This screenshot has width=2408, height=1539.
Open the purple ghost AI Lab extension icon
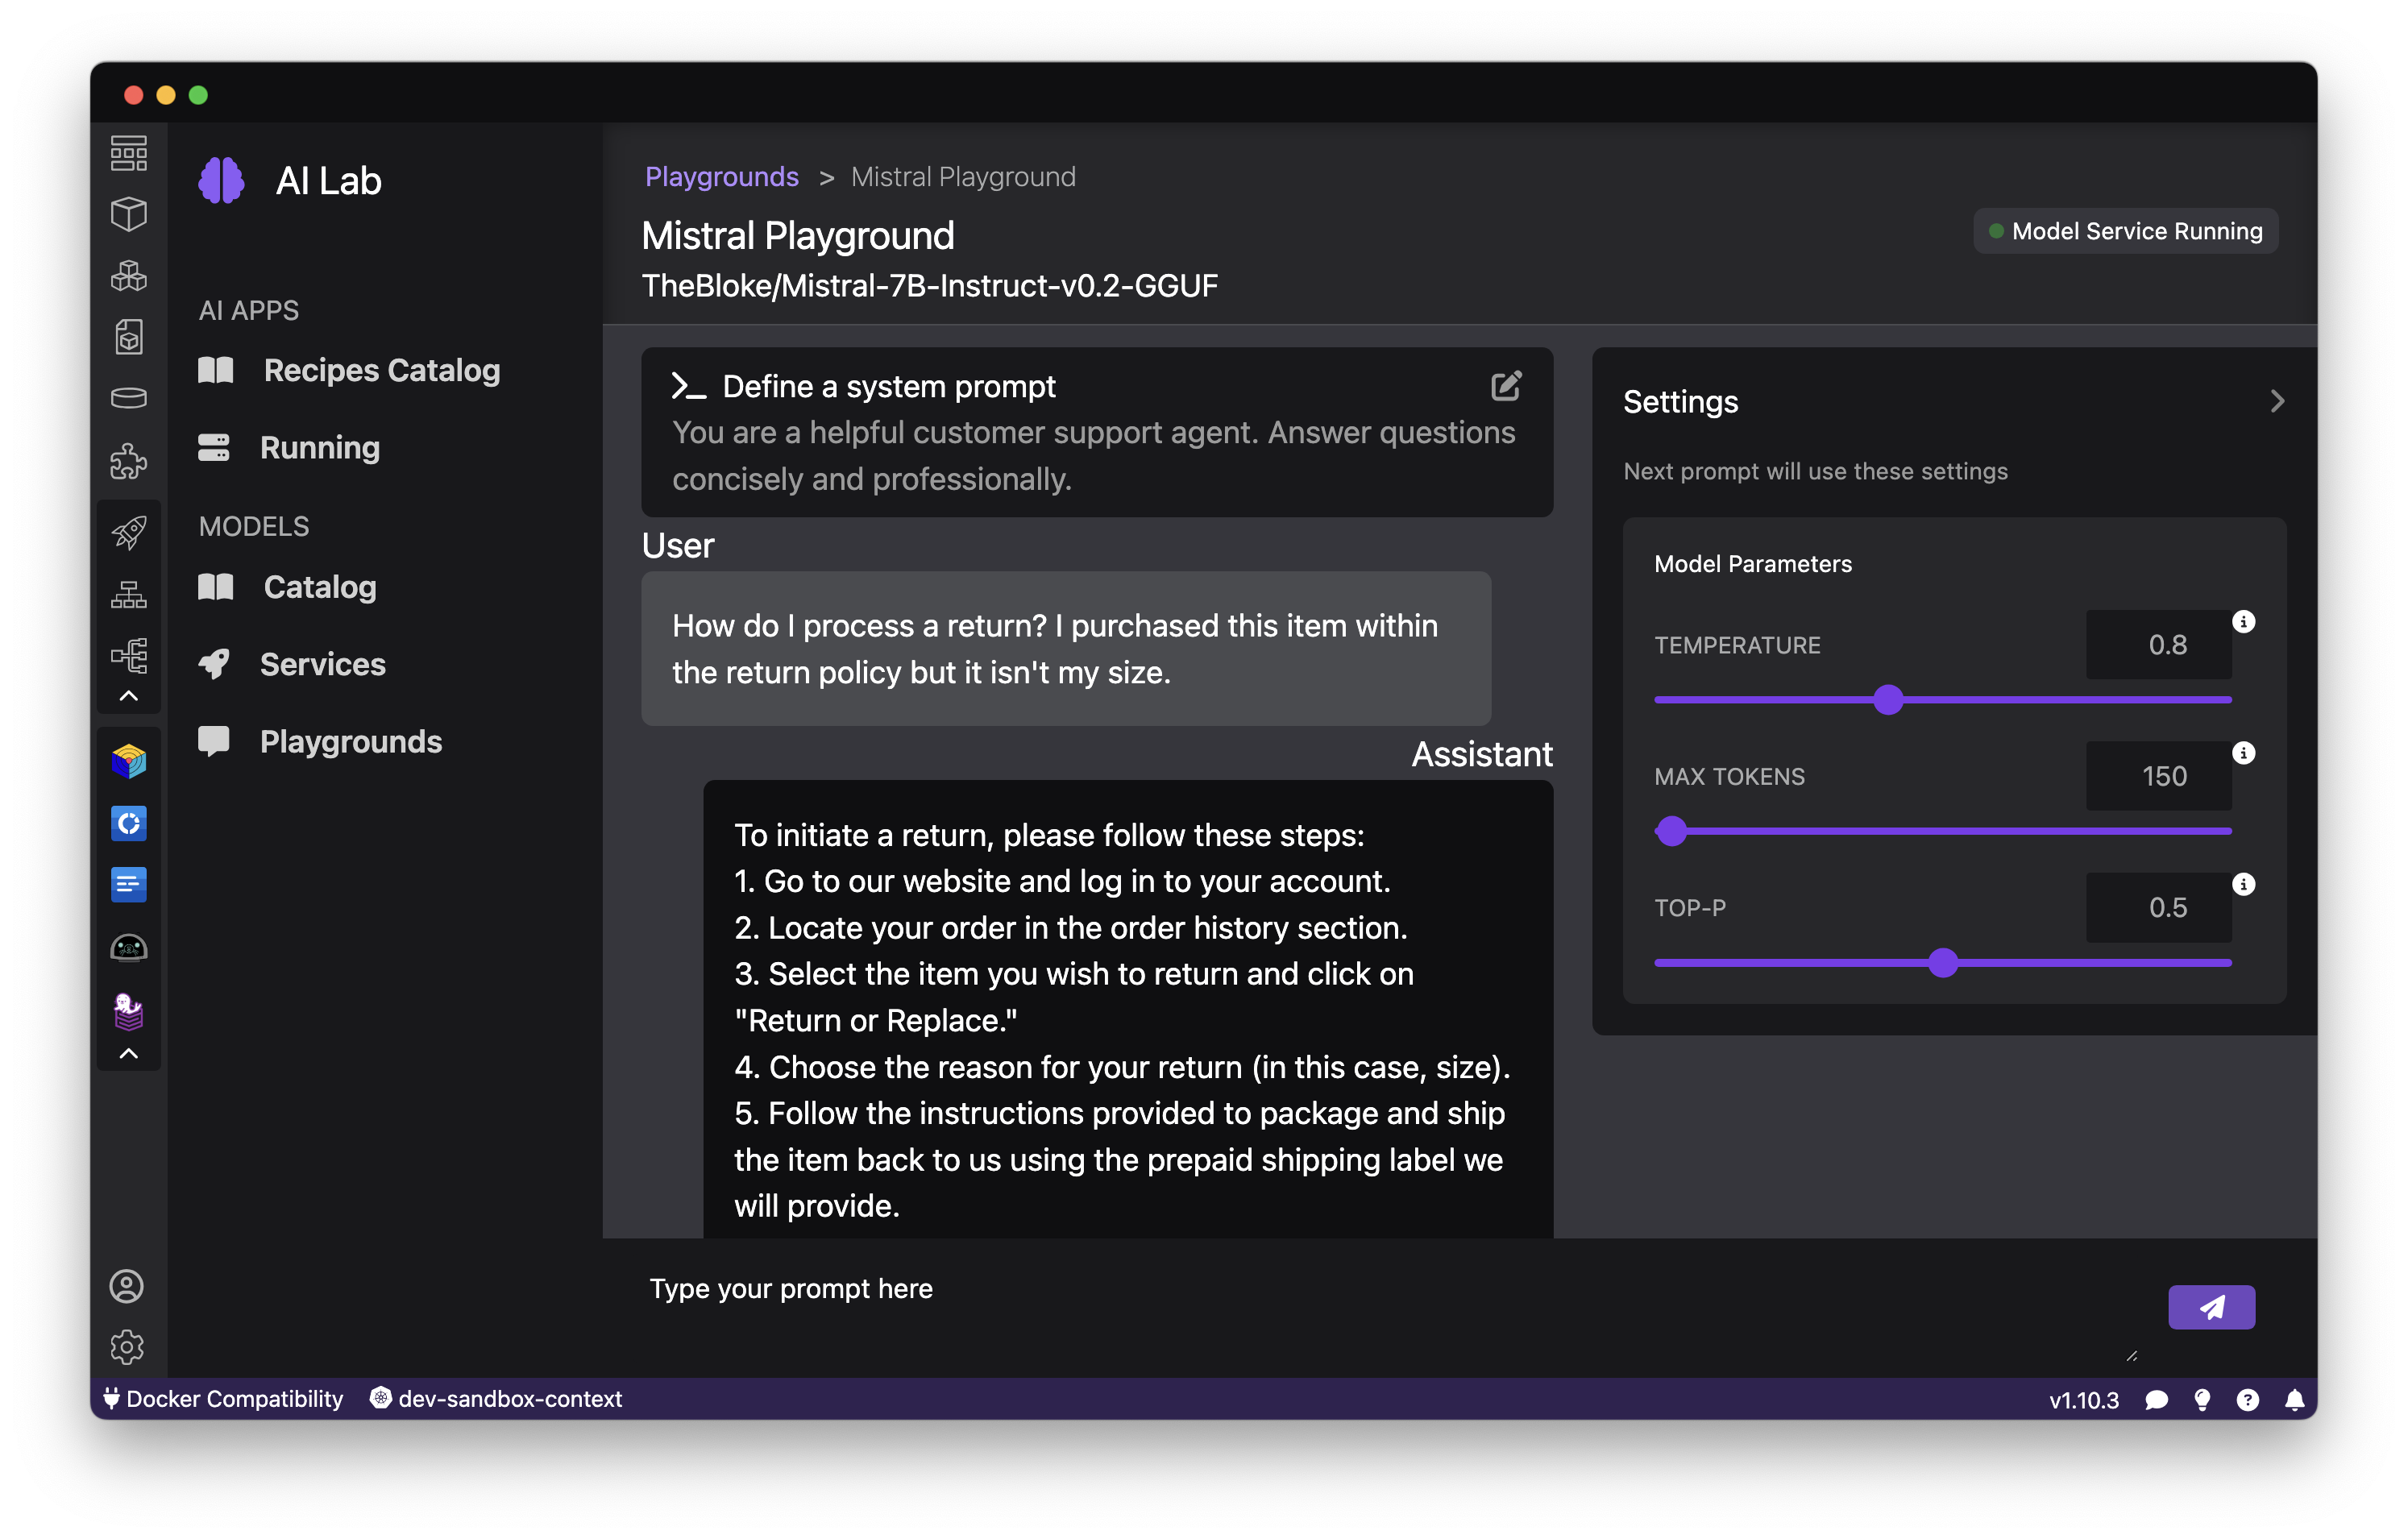pyautogui.click(x=128, y=1012)
